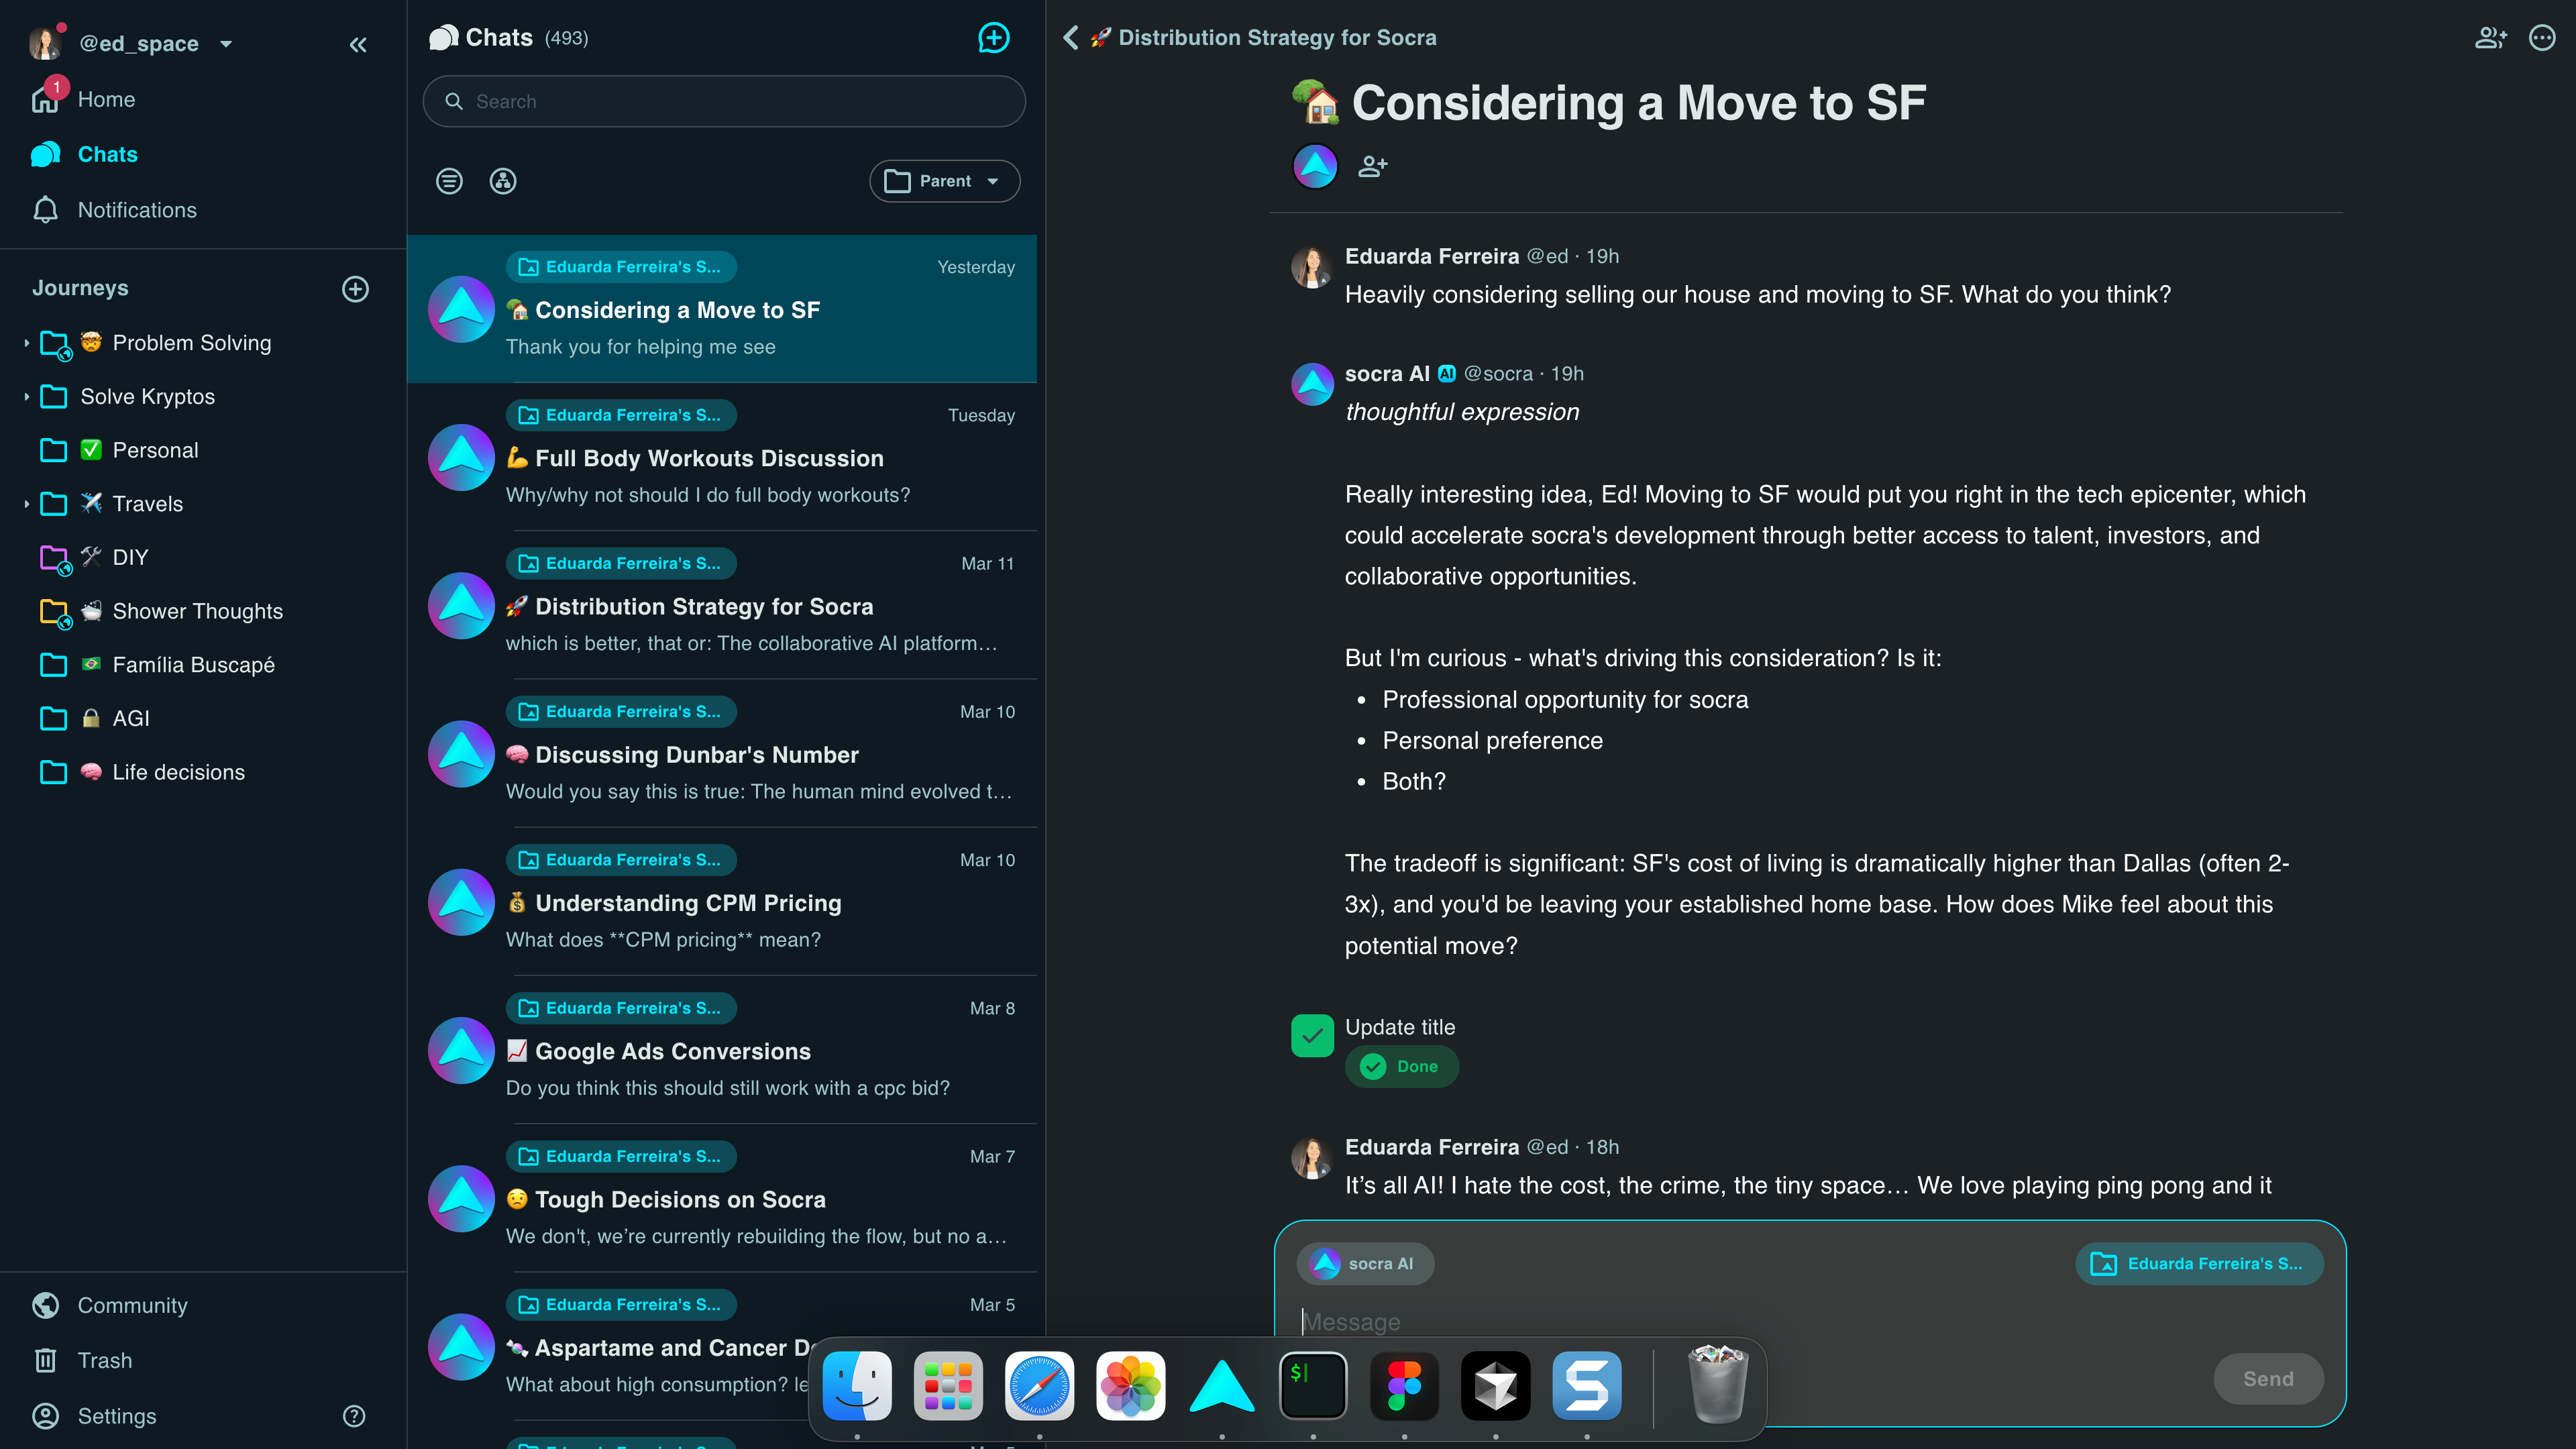Collapse the left sidebar with double chevron
Screen dimensions: 2576x1449
tap(358, 44)
